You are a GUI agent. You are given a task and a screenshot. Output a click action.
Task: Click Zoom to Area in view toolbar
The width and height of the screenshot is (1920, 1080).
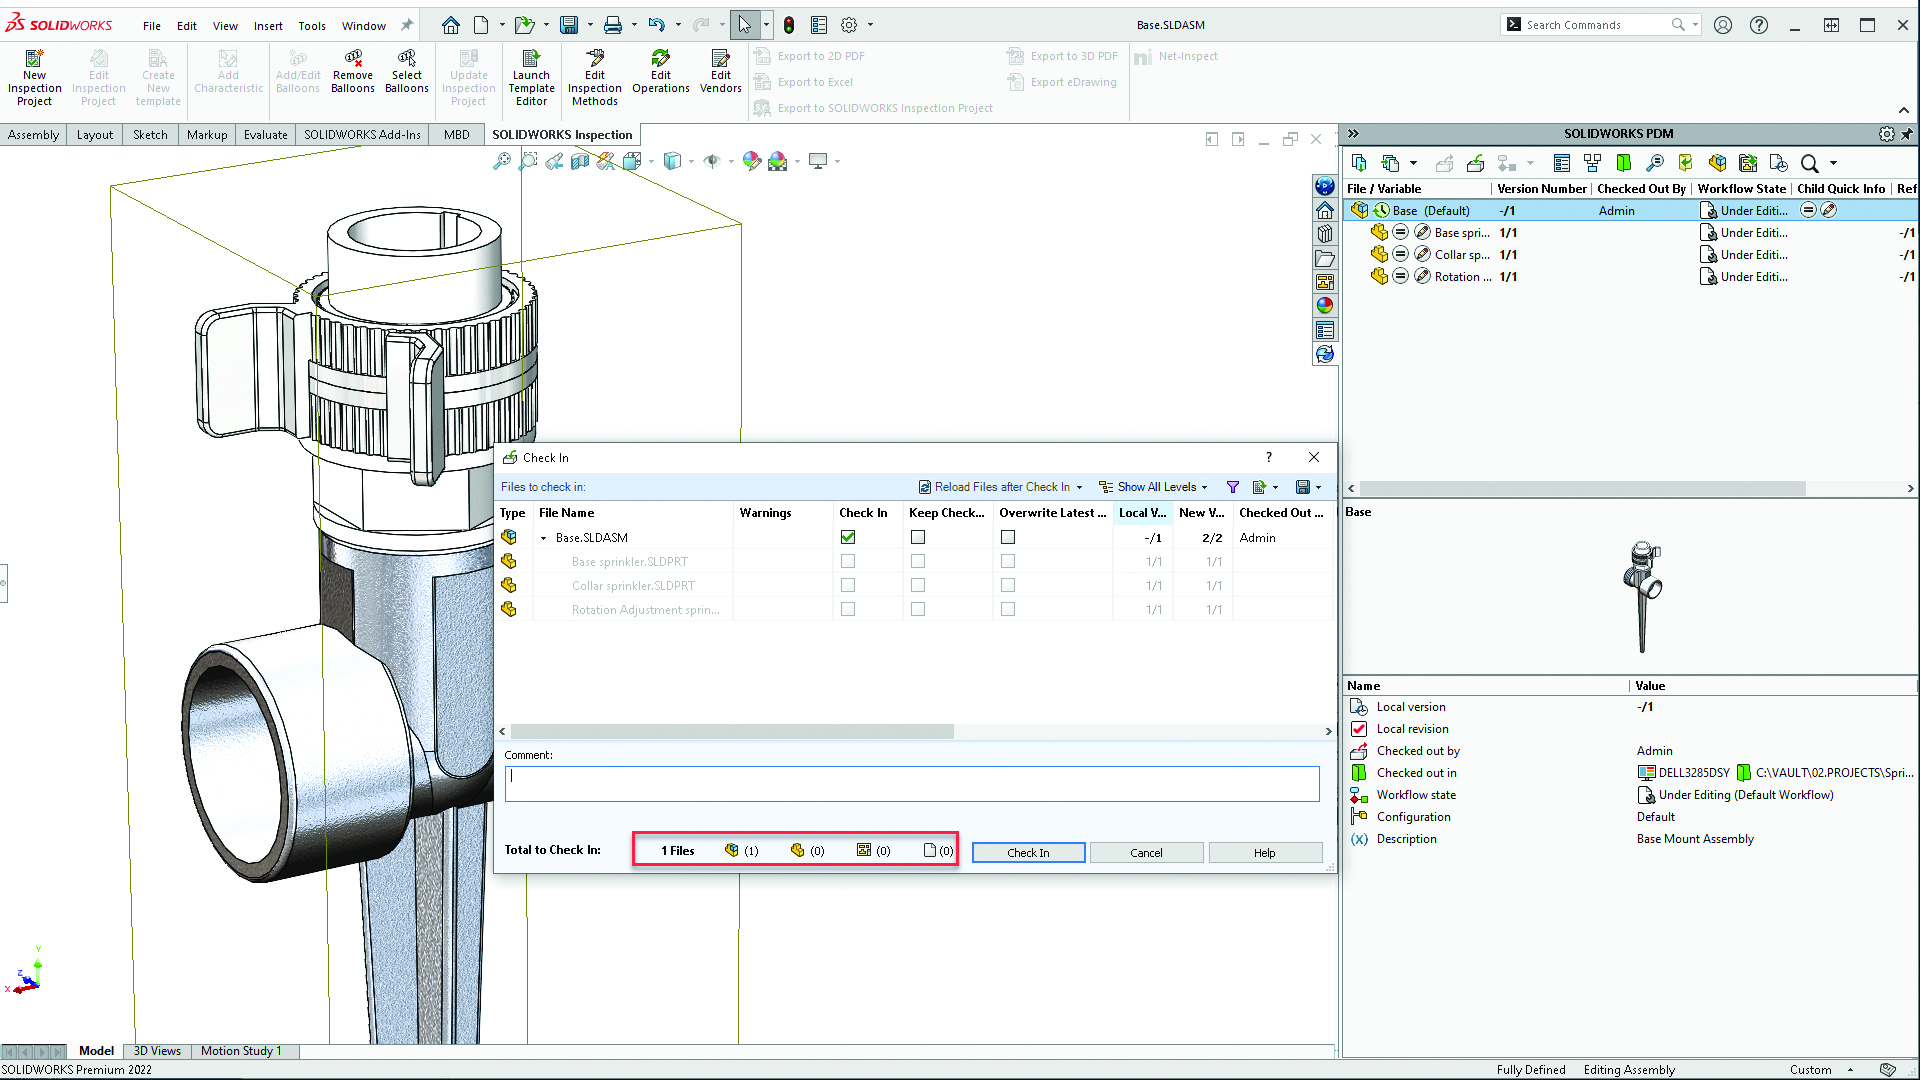(x=528, y=161)
